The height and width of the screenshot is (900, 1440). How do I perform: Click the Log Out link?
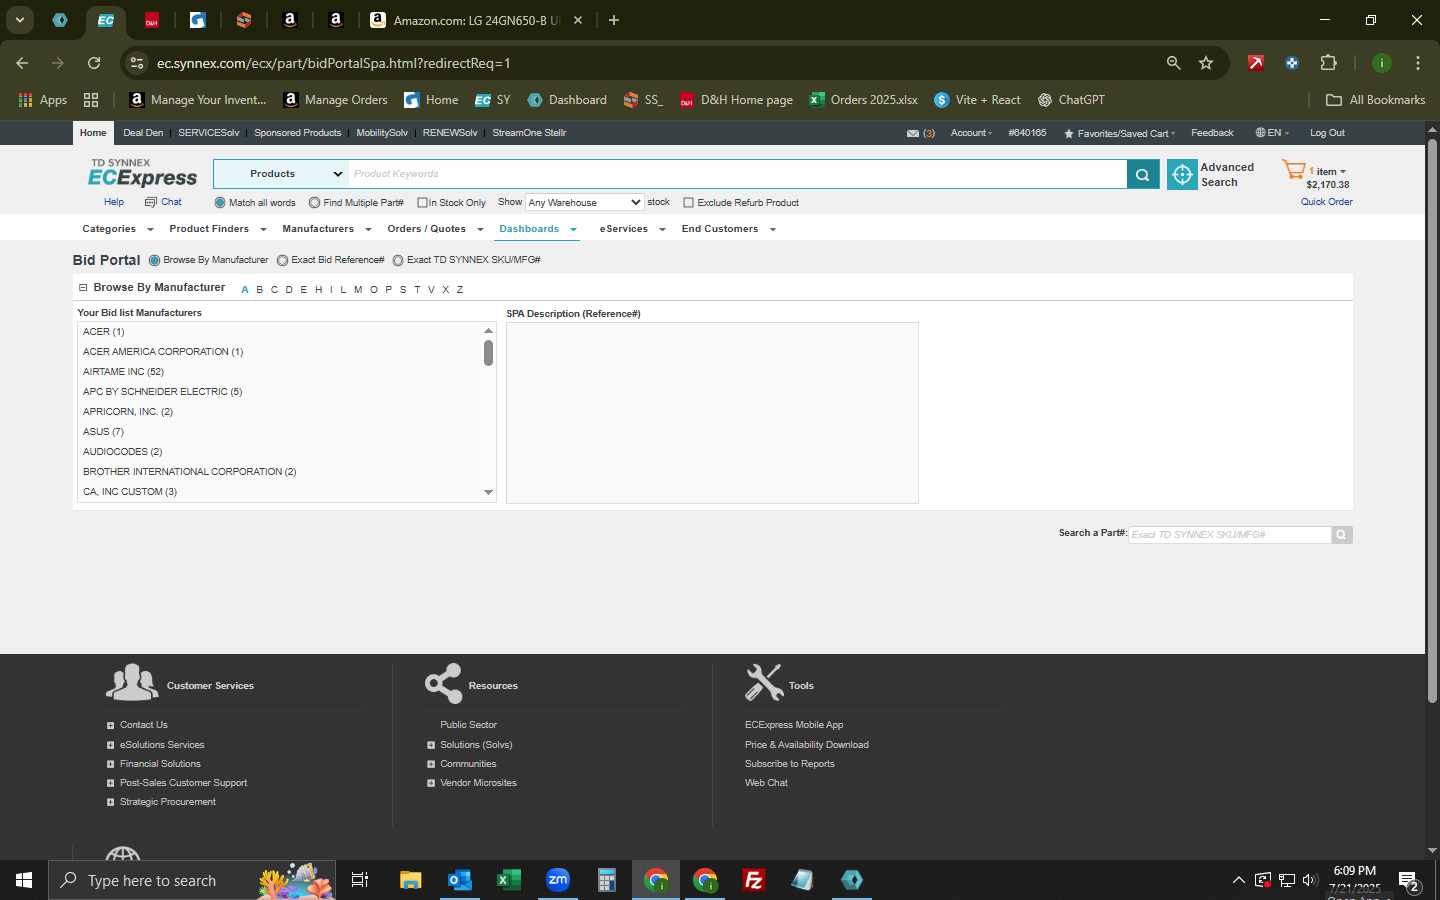(x=1327, y=133)
